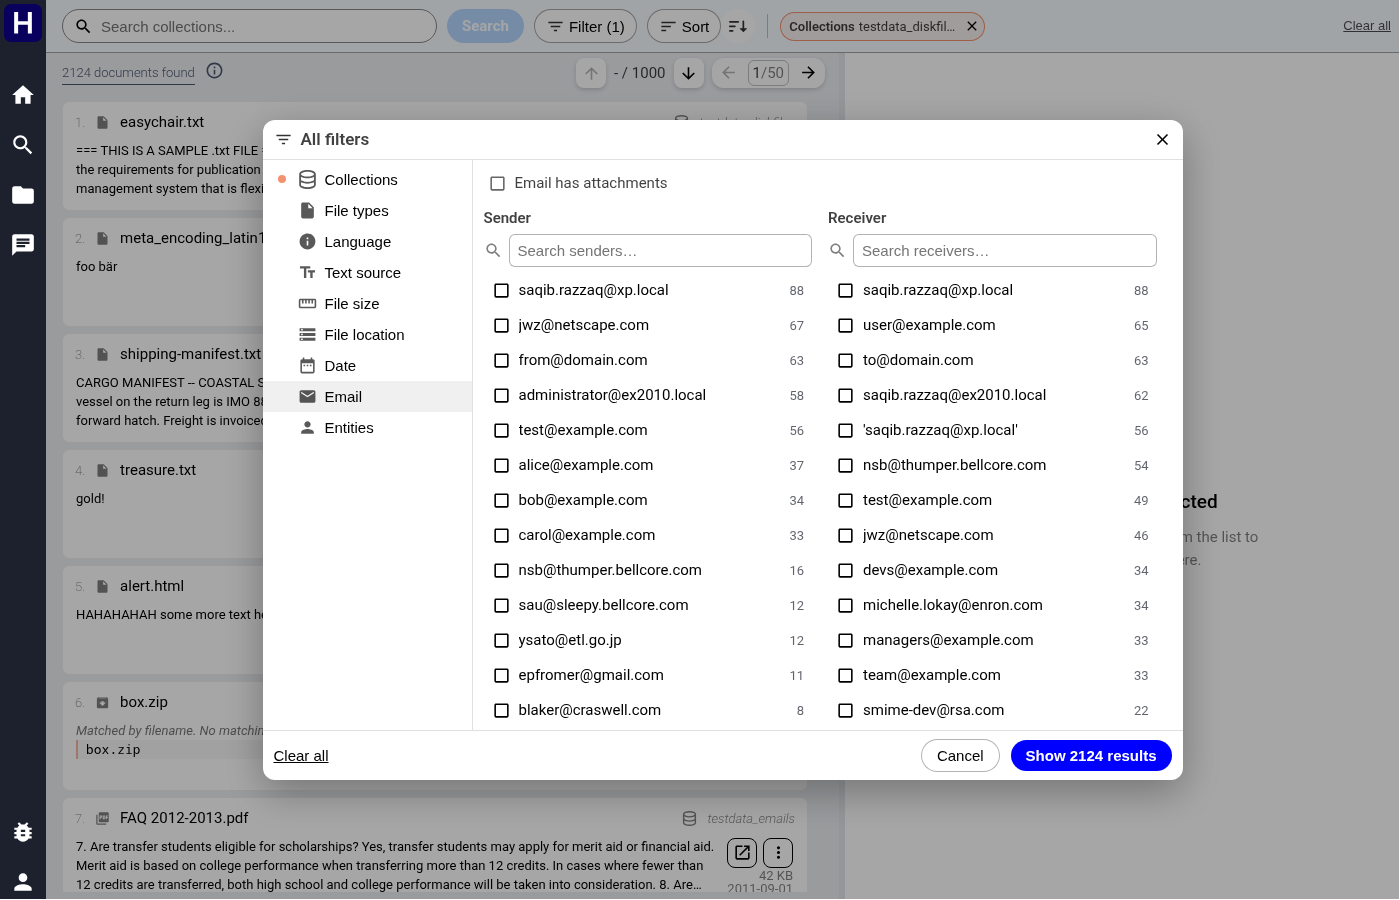Check sender administrator@ex2010.local

coord(502,396)
